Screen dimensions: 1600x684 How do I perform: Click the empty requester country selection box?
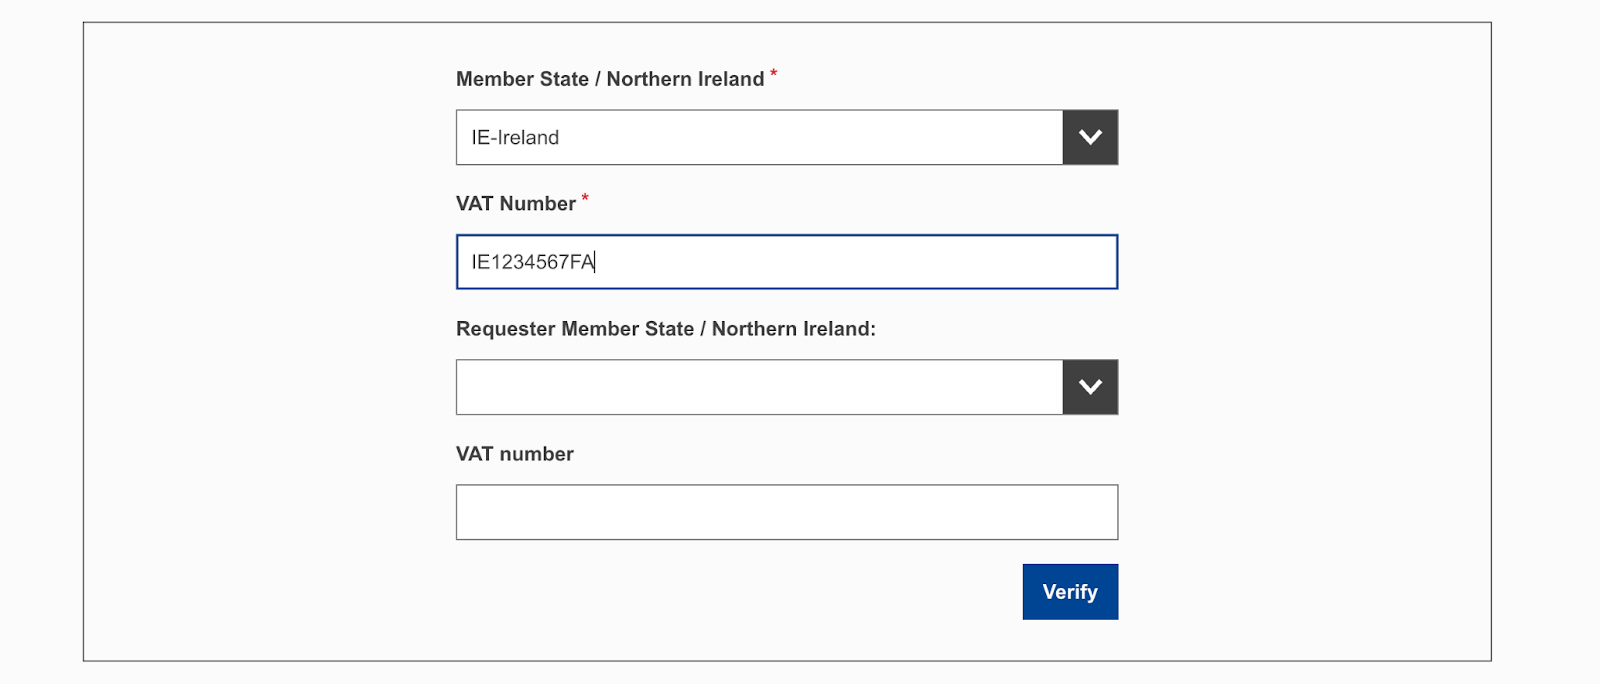[x=760, y=387]
